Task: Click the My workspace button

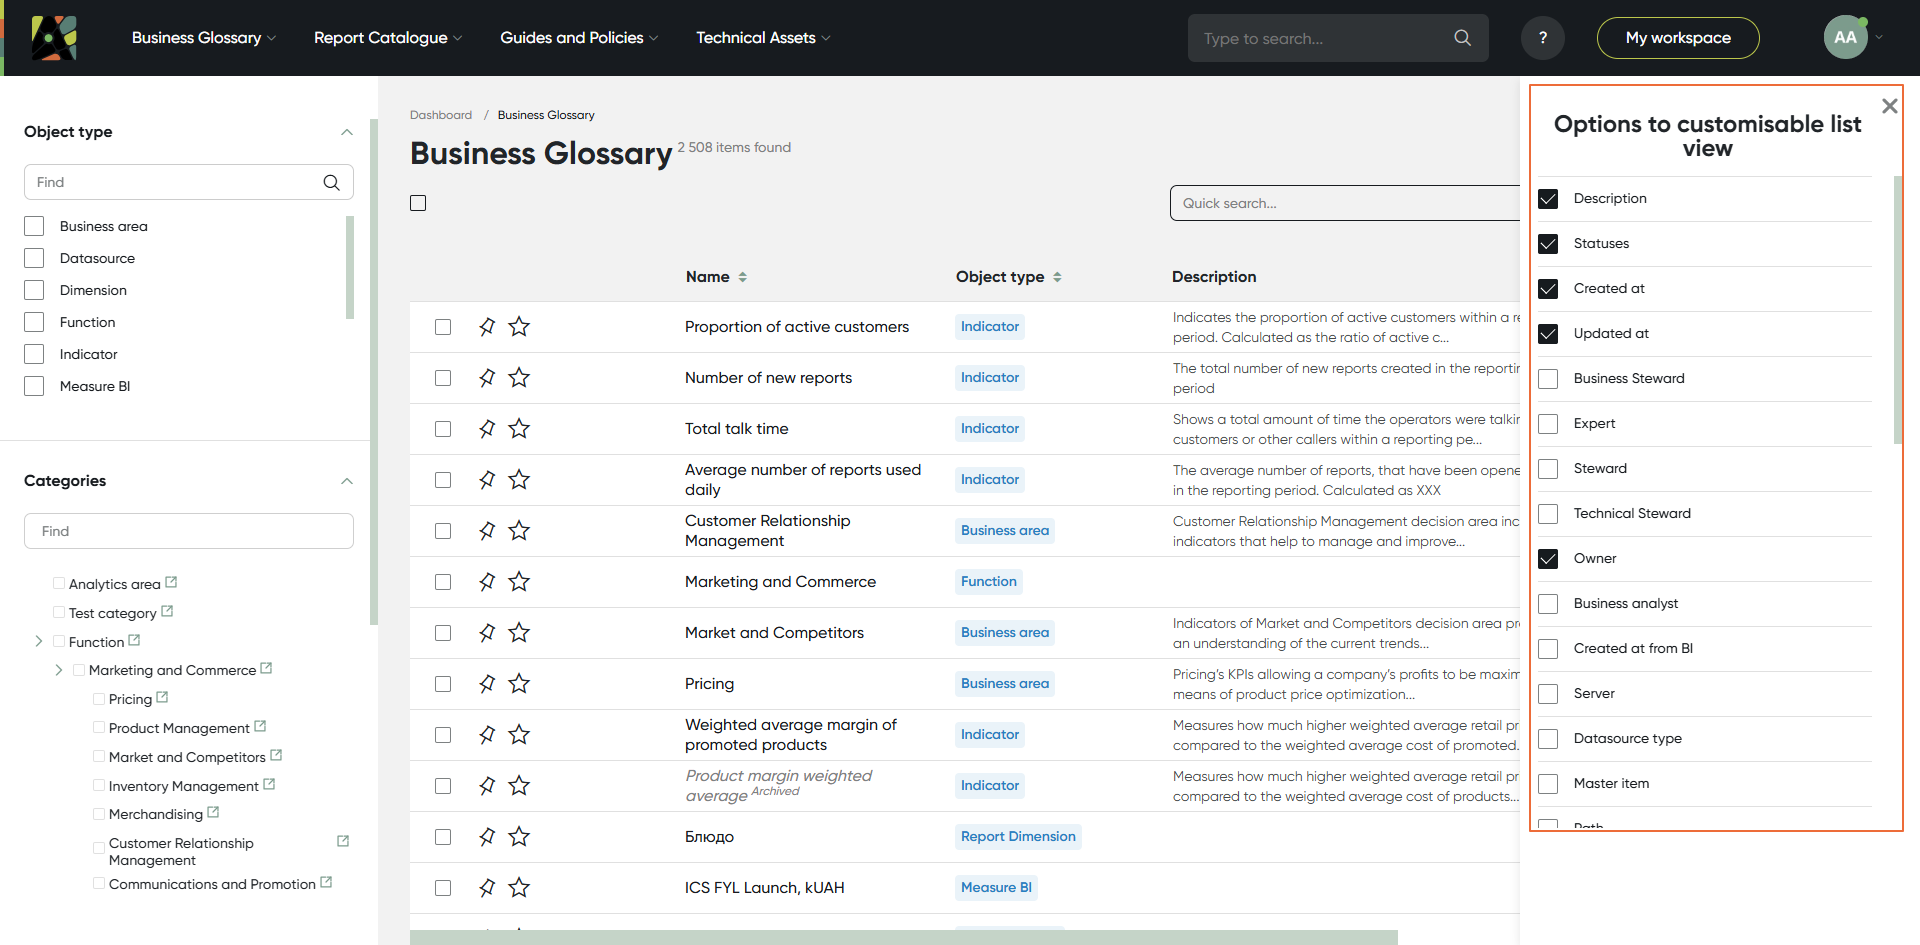Action: 1677,38
